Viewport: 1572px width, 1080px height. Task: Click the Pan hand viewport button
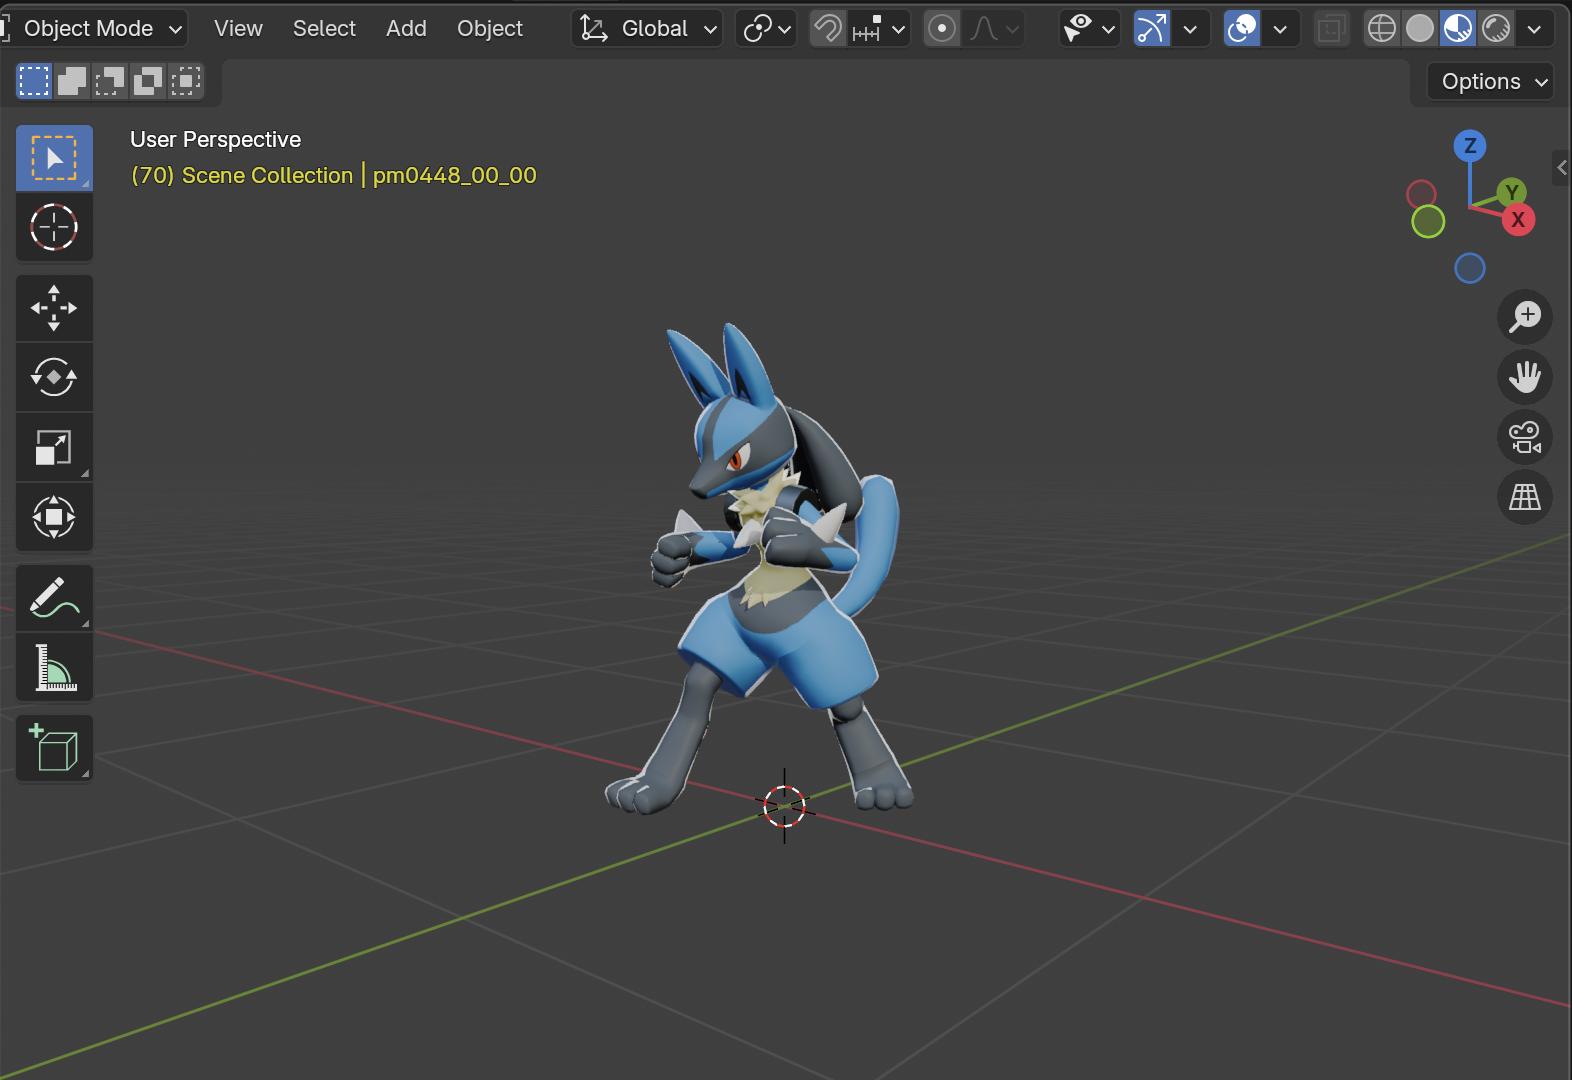(1525, 377)
